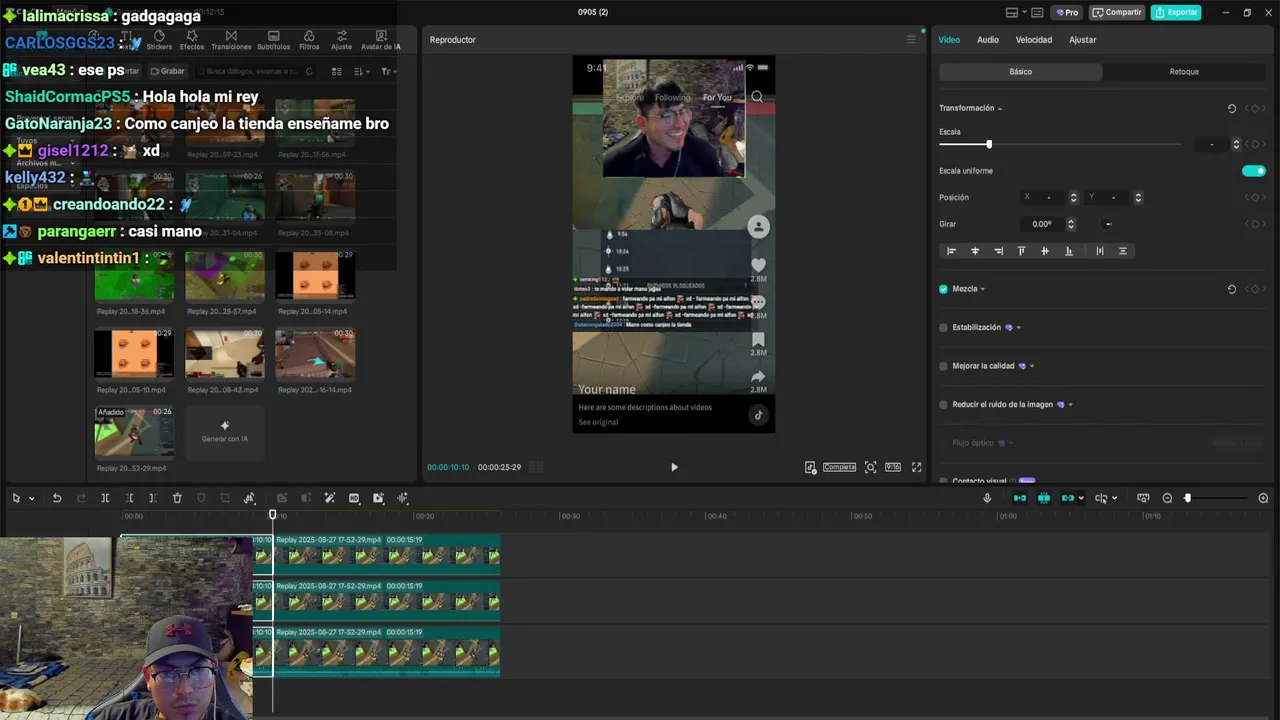The width and height of the screenshot is (1280, 720).
Task: Uncheck the Mezcla checkbox
Action: (x=943, y=289)
